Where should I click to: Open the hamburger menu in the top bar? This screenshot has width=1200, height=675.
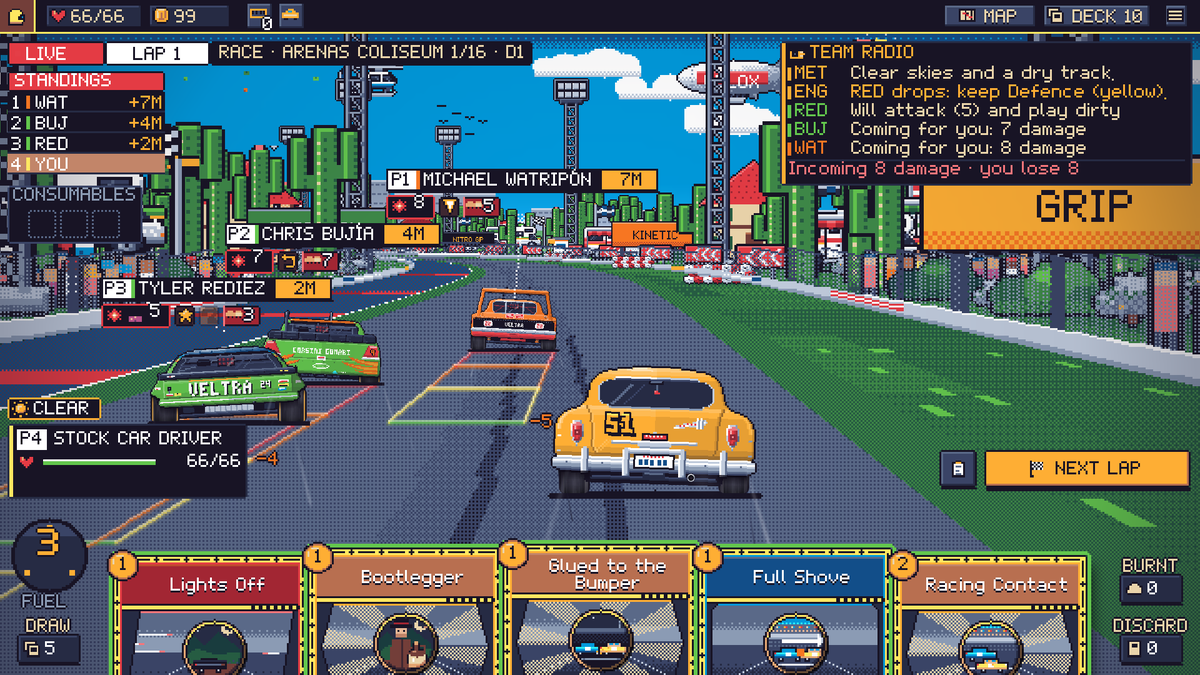tap(1174, 16)
